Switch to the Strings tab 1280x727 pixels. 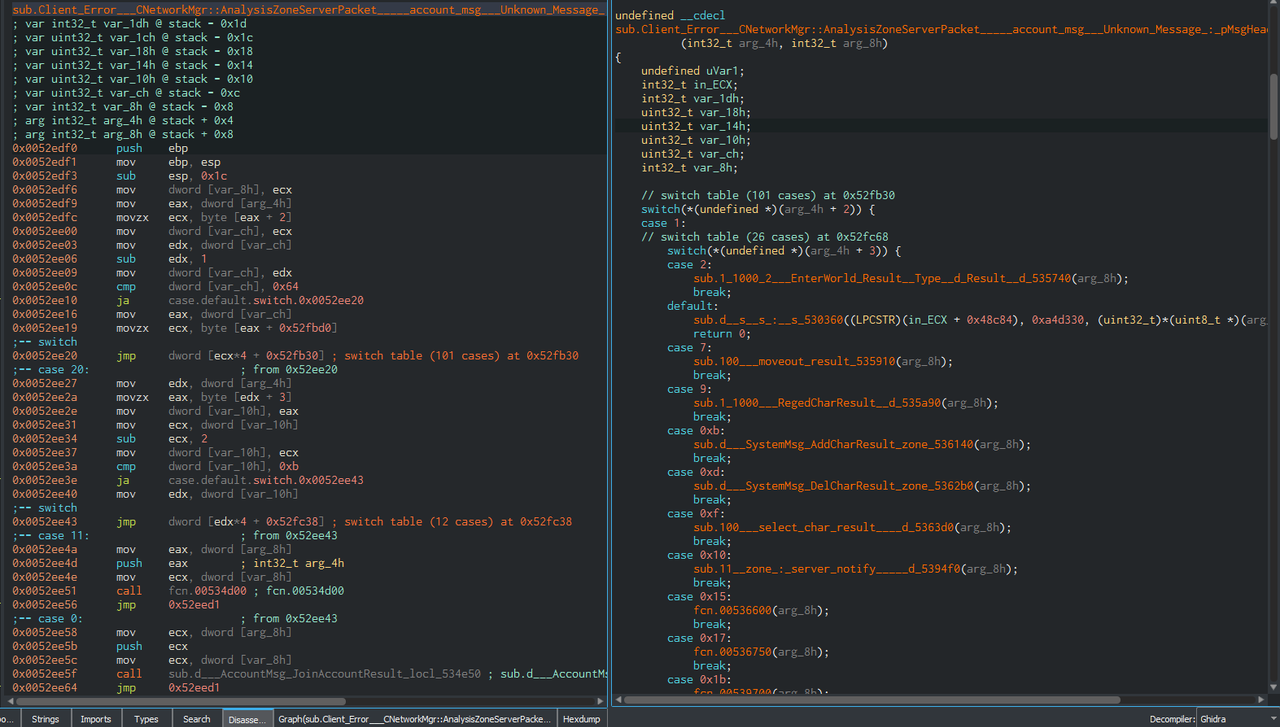[45, 718]
